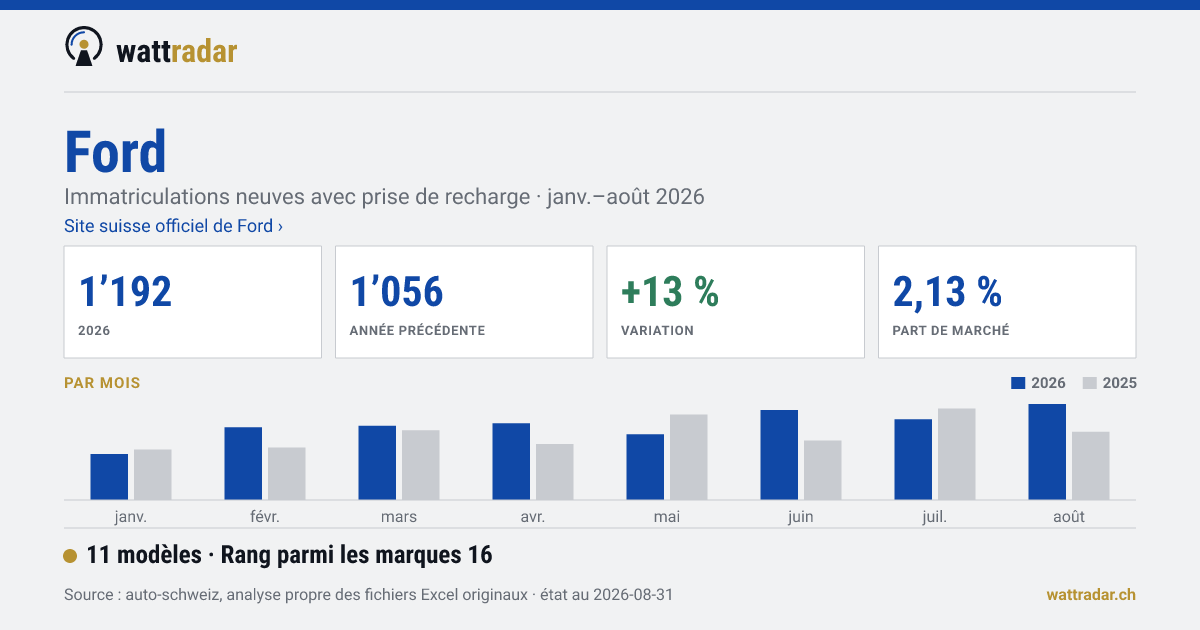Image resolution: width=1200 pixels, height=630 pixels.
Task: Click the grey 2025 legend swatch
Action: point(1091,383)
